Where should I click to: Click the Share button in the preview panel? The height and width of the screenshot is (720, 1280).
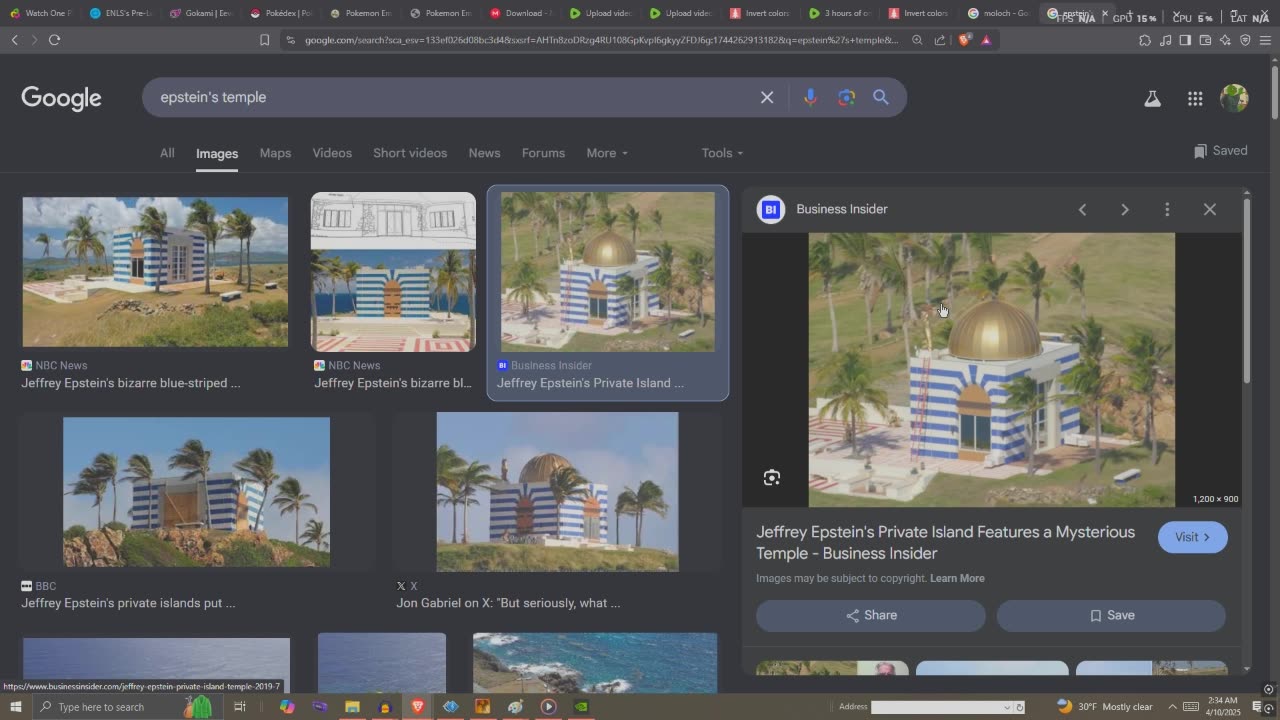(x=870, y=615)
